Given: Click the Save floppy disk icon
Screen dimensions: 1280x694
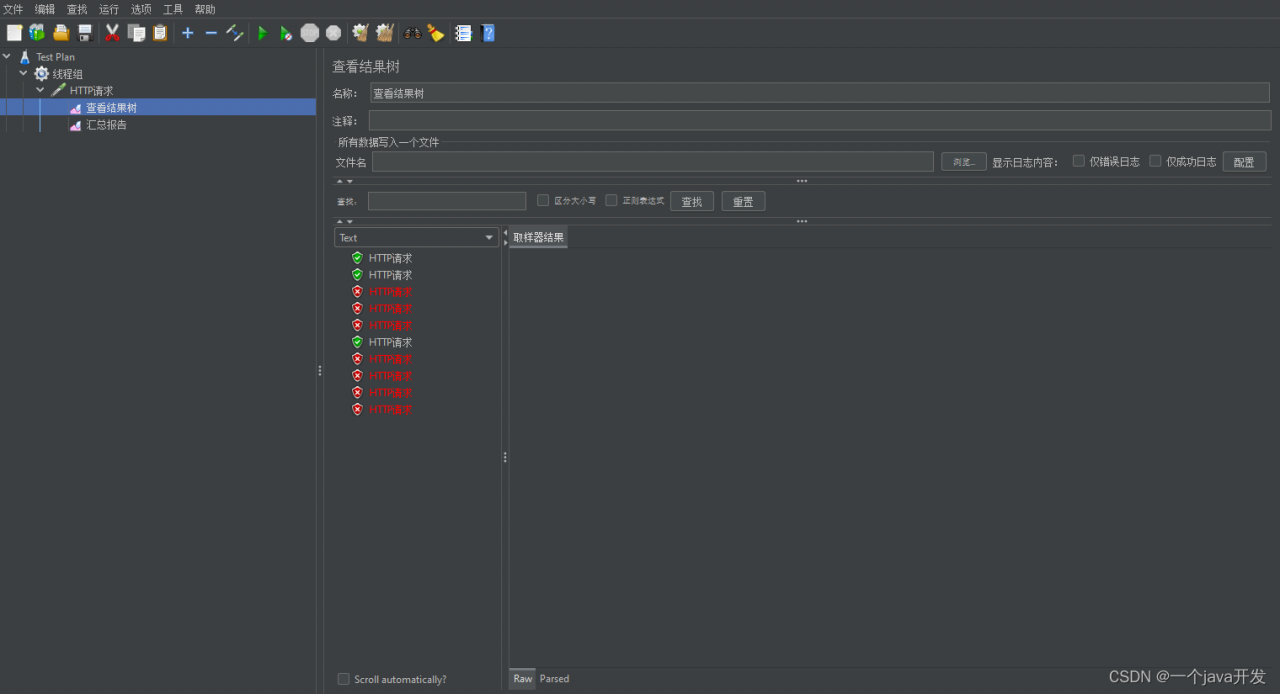Looking at the screenshot, I should pos(85,33).
